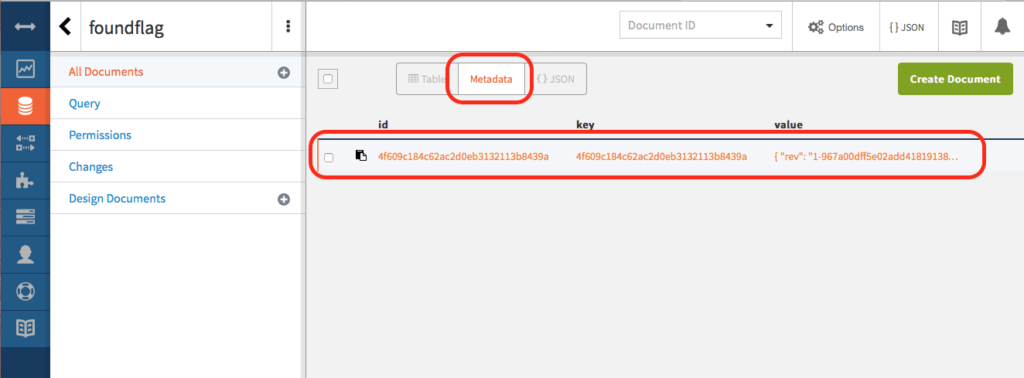
Task: Open the lifebuoy support icon
Action: point(25,291)
